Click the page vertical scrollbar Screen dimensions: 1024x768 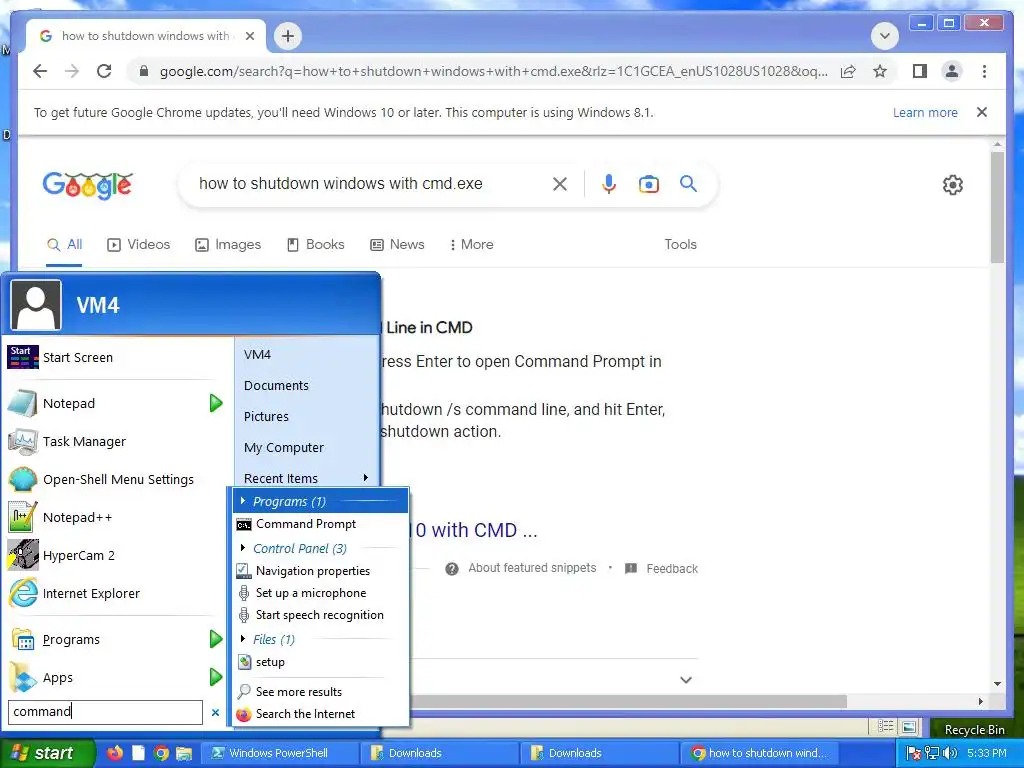click(997, 206)
